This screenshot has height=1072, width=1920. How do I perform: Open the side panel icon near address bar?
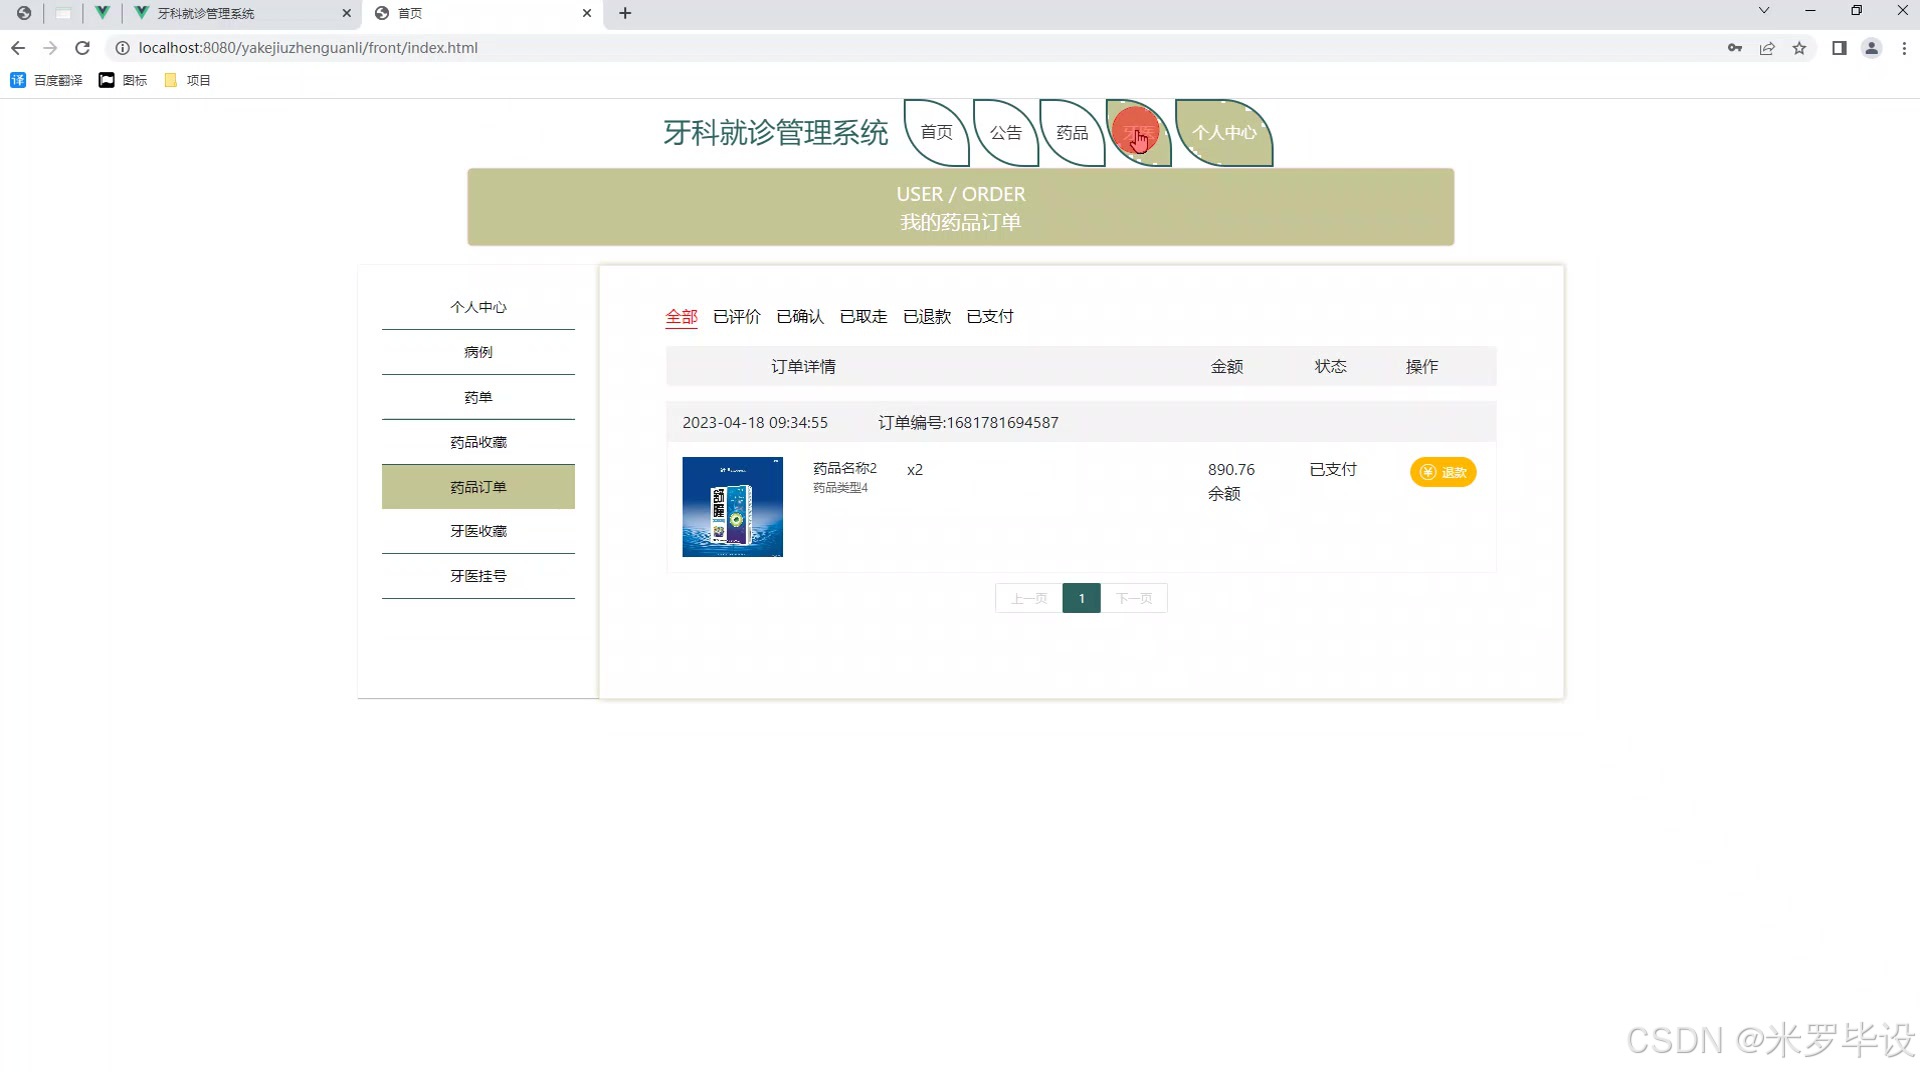(1840, 47)
